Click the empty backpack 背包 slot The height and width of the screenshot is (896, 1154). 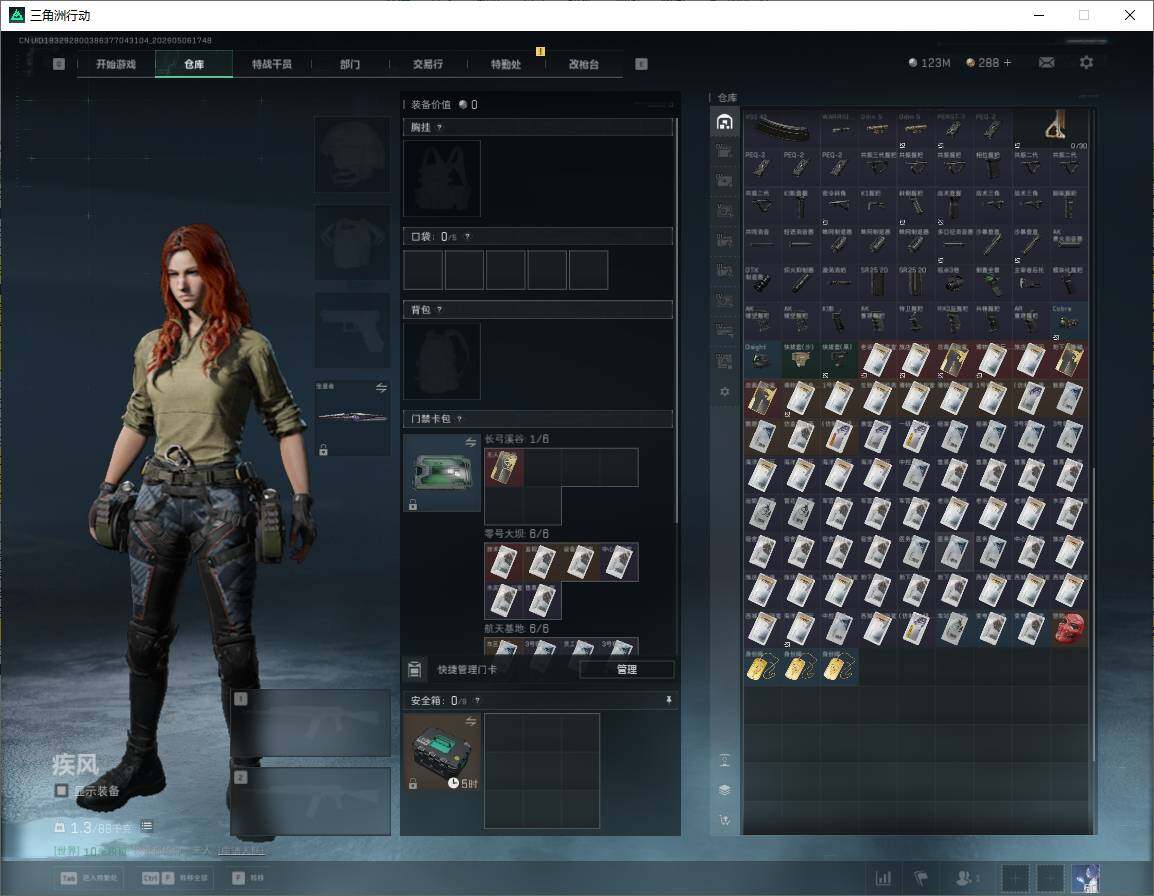[442, 361]
